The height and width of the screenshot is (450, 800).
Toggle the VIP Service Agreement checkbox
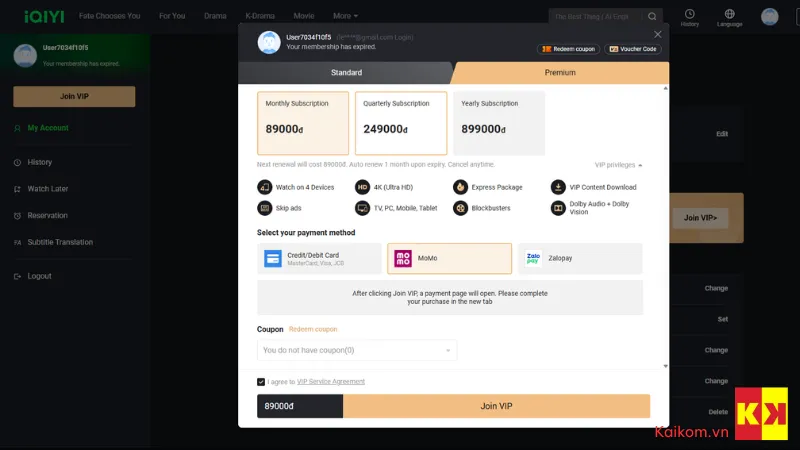click(x=261, y=382)
